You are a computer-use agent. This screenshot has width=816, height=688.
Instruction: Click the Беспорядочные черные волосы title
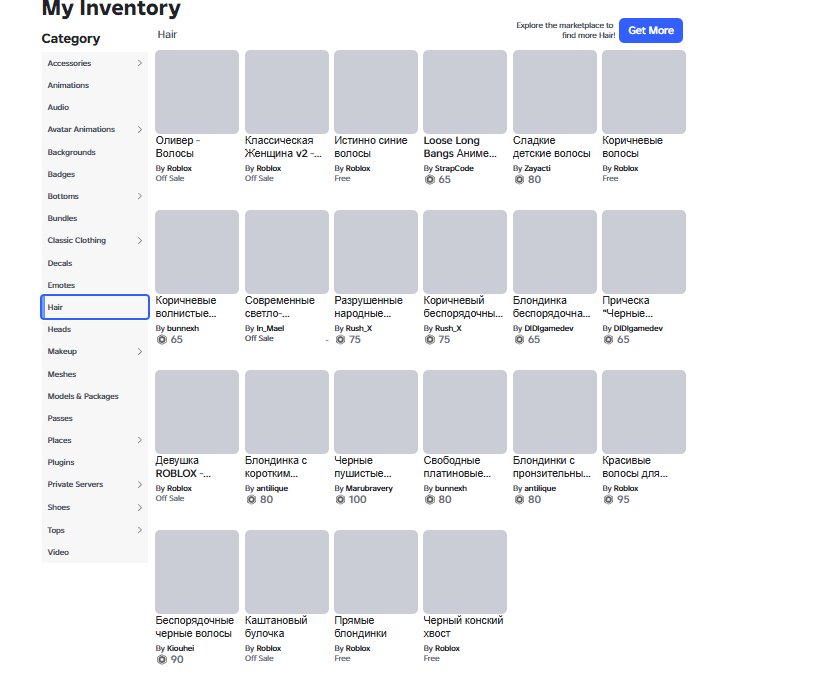click(195, 627)
